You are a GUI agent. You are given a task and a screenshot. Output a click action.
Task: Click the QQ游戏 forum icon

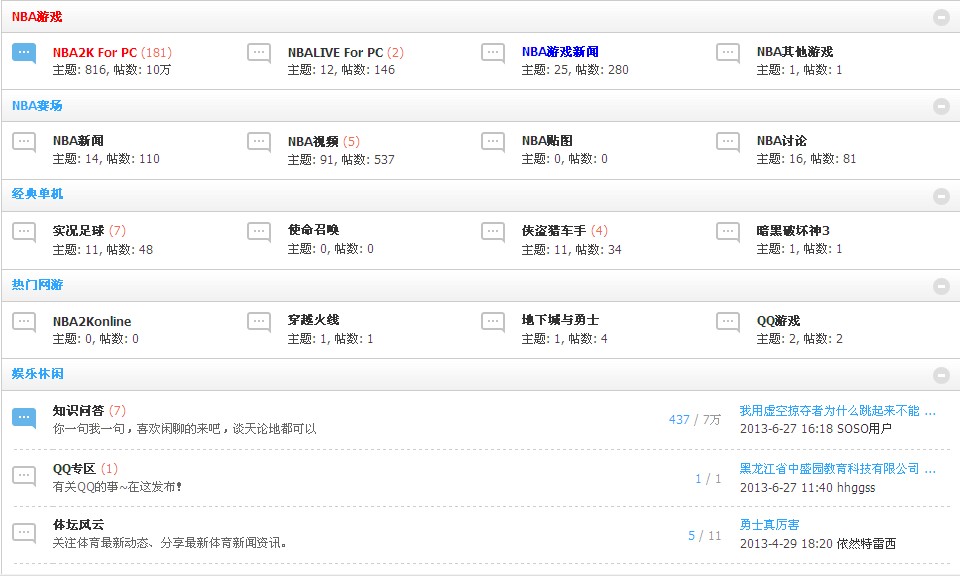tap(728, 322)
